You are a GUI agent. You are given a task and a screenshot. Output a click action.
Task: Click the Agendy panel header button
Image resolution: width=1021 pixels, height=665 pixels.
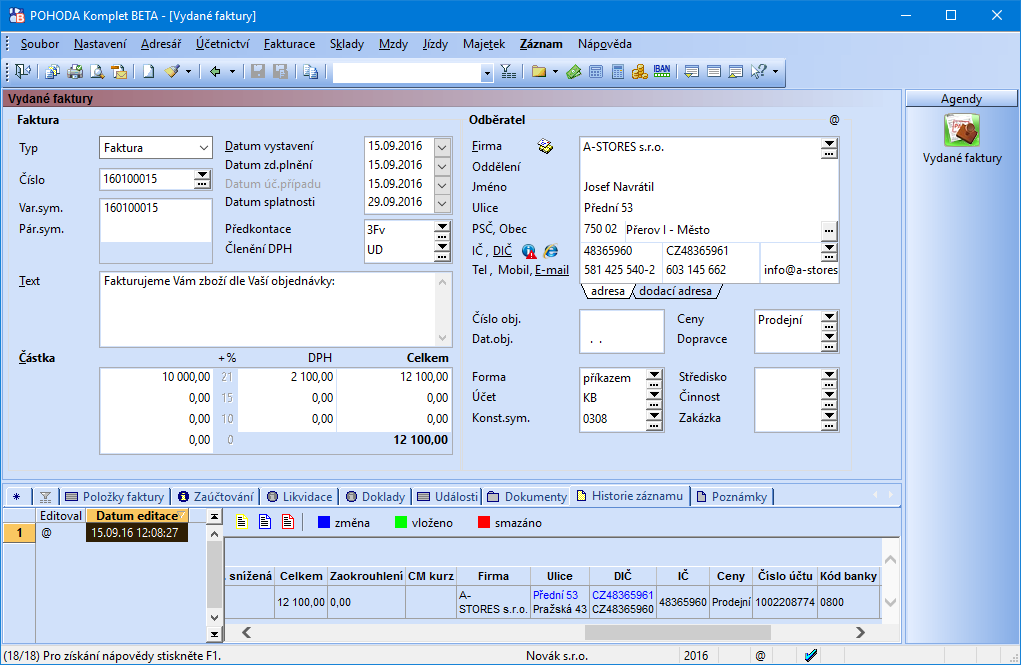point(961,98)
